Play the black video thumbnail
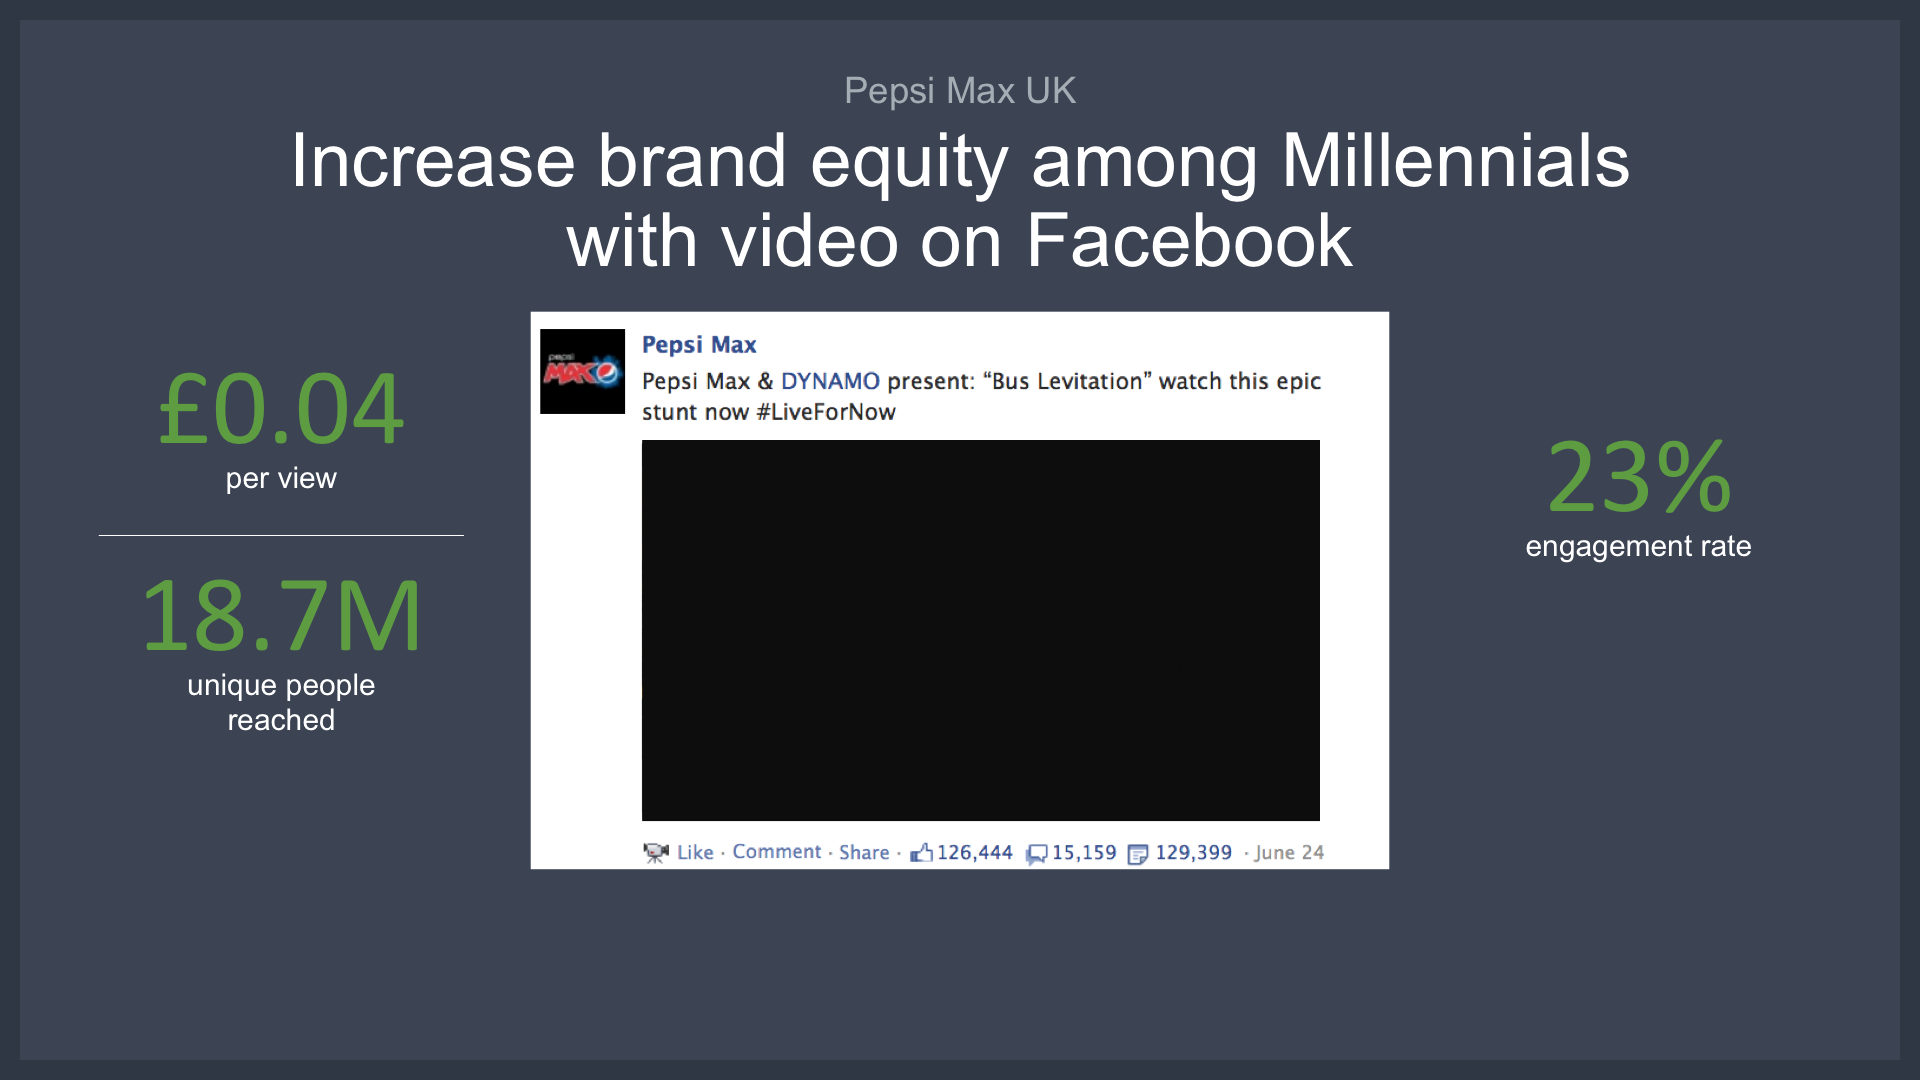 980,630
